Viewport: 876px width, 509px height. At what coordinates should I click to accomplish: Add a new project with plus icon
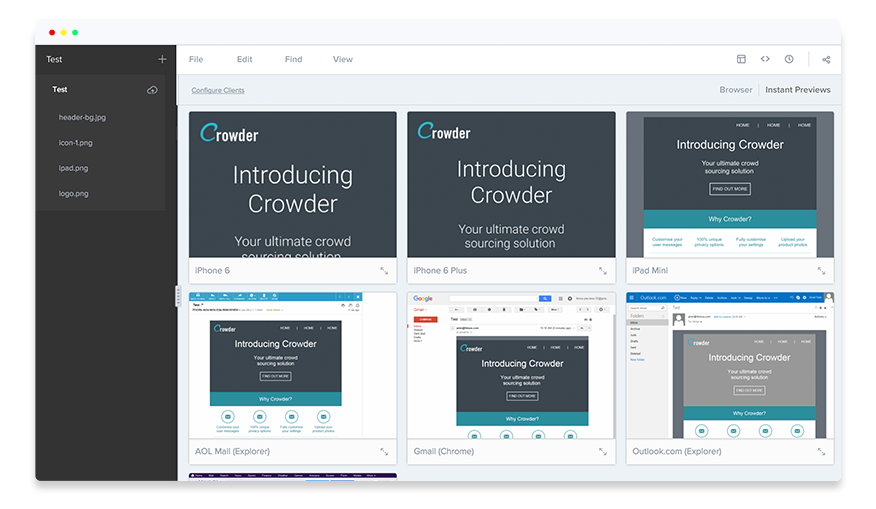click(x=162, y=59)
